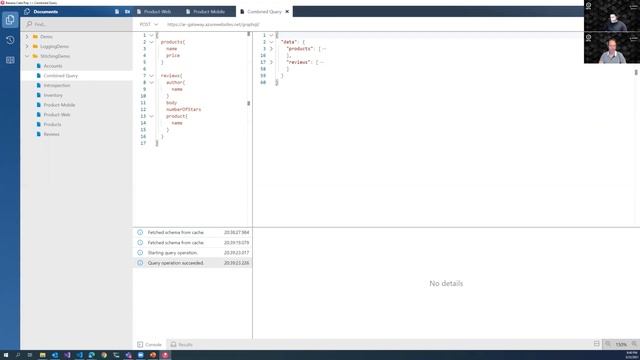Click the lower participant's video thumbnail
The image size is (640, 360).
coord(612,48)
